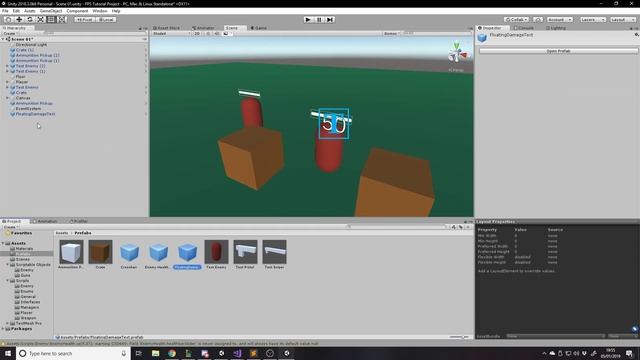Toggle Local/Global handle rotation
The image size is (640, 360).
[106, 20]
